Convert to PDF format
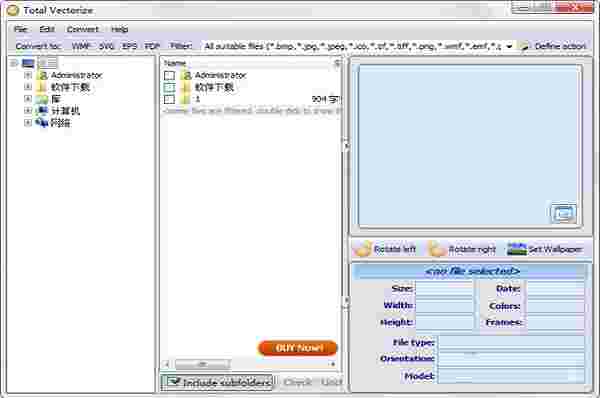Viewport: 600px width, 398px height. [x=152, y=46]
